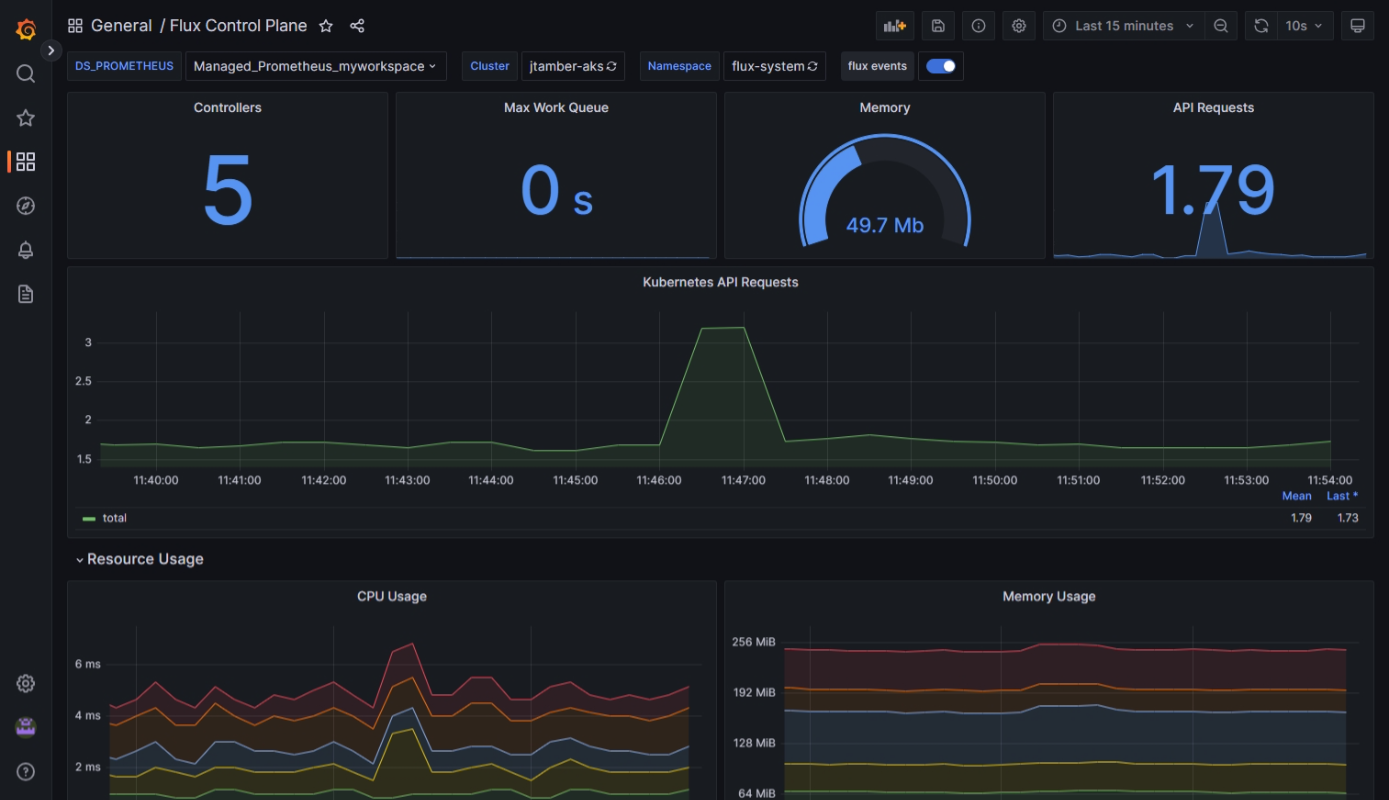Click the General folder breadcrumb
Image resolution: width=1389 pixels, height=800 pixels.
pos(121,26)
